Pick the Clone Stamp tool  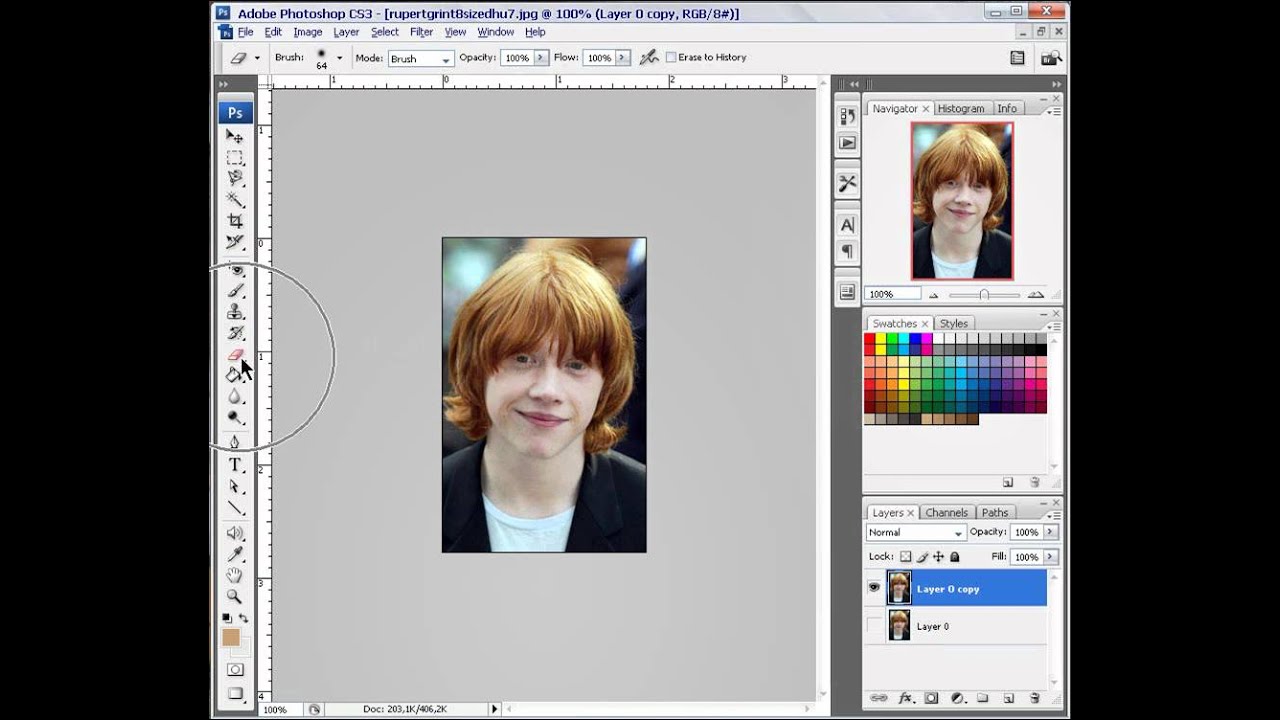(235, 312)
